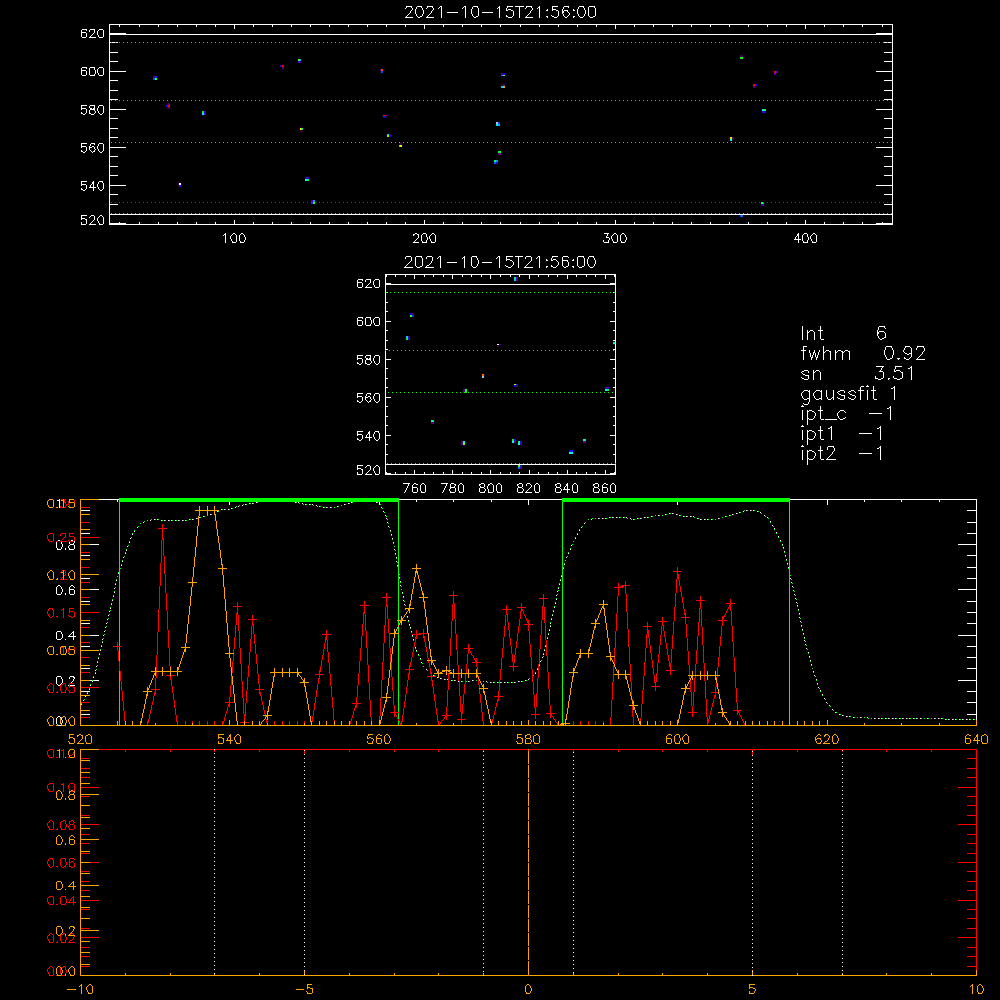Click the small middle plot title 2021-10-15T21:56:00
The width and height of the screenshot is (1000, 1000).
tap(501, 262)
